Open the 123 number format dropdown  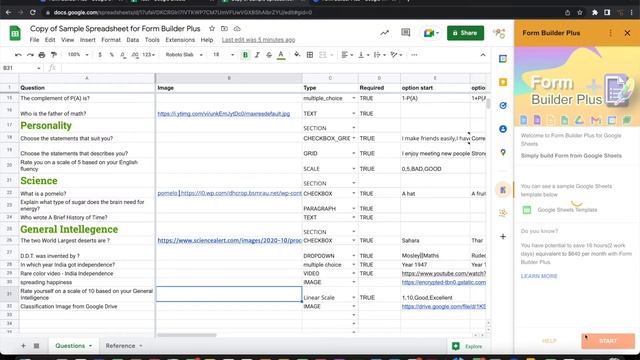point(149,55)
